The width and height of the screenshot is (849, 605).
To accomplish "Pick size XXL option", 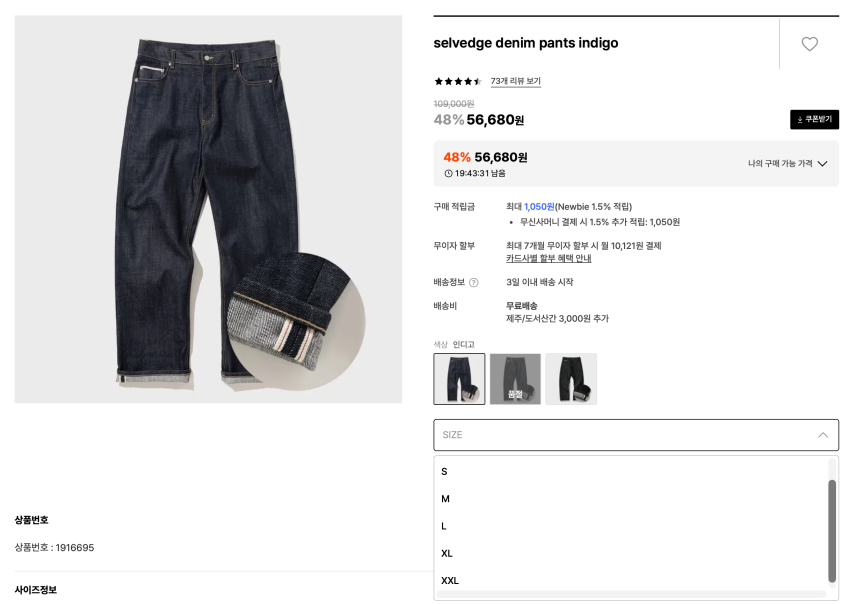I will [632, 581].
